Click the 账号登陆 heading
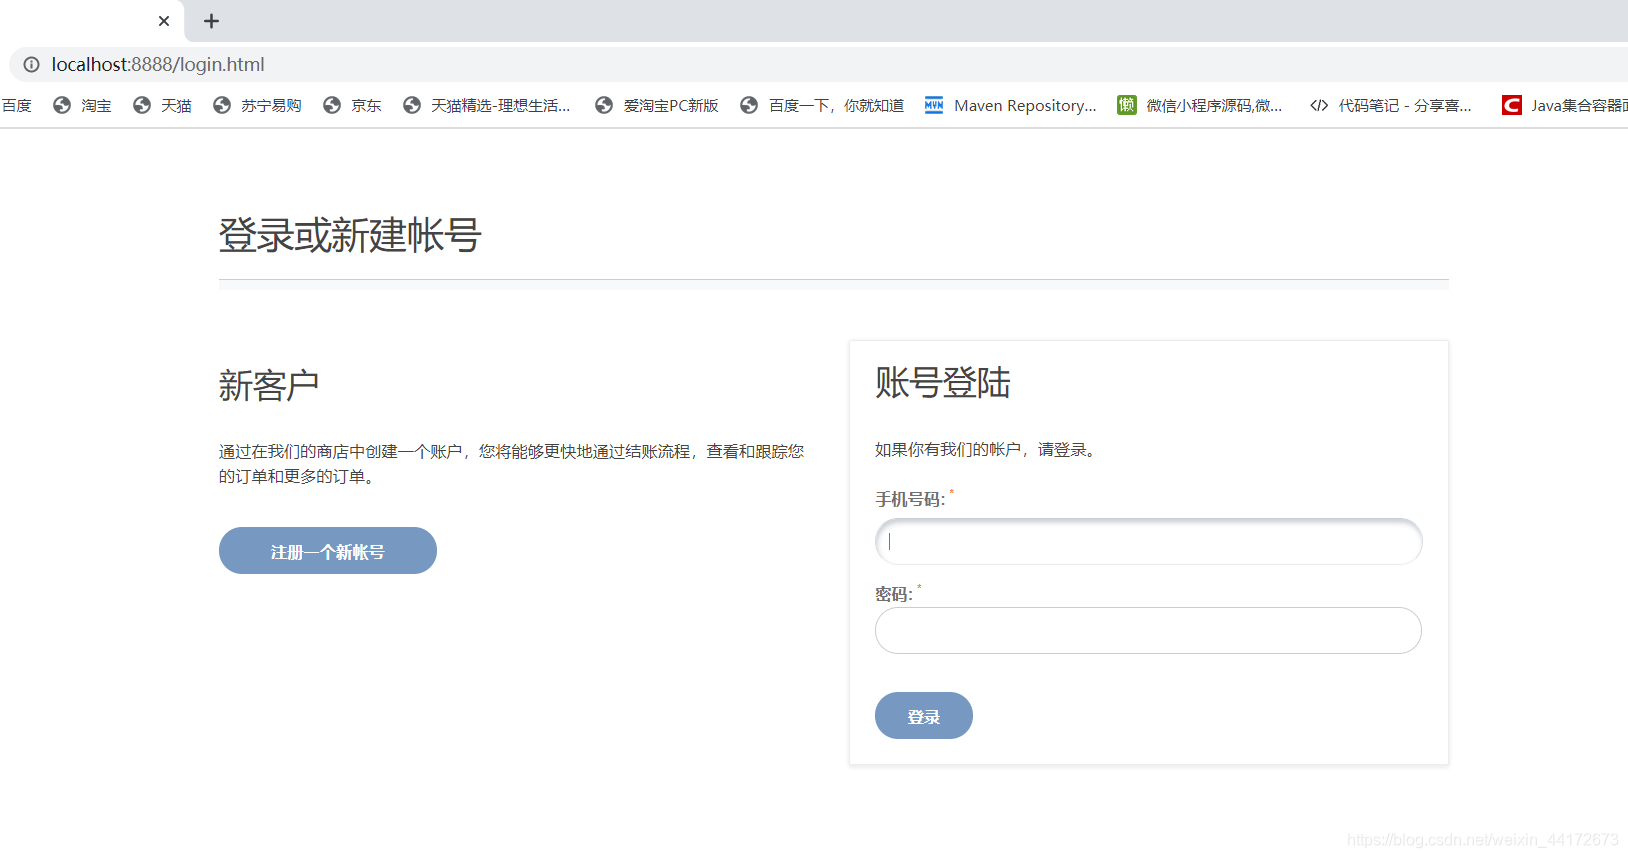 coord(943,383)
